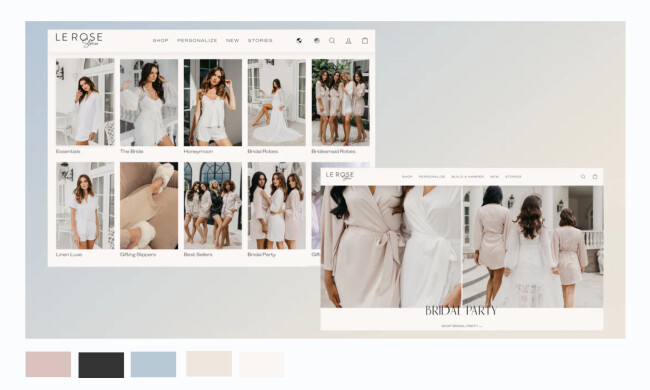
Task: Open Personalize on the collections page
Action: tap(197, 41)
